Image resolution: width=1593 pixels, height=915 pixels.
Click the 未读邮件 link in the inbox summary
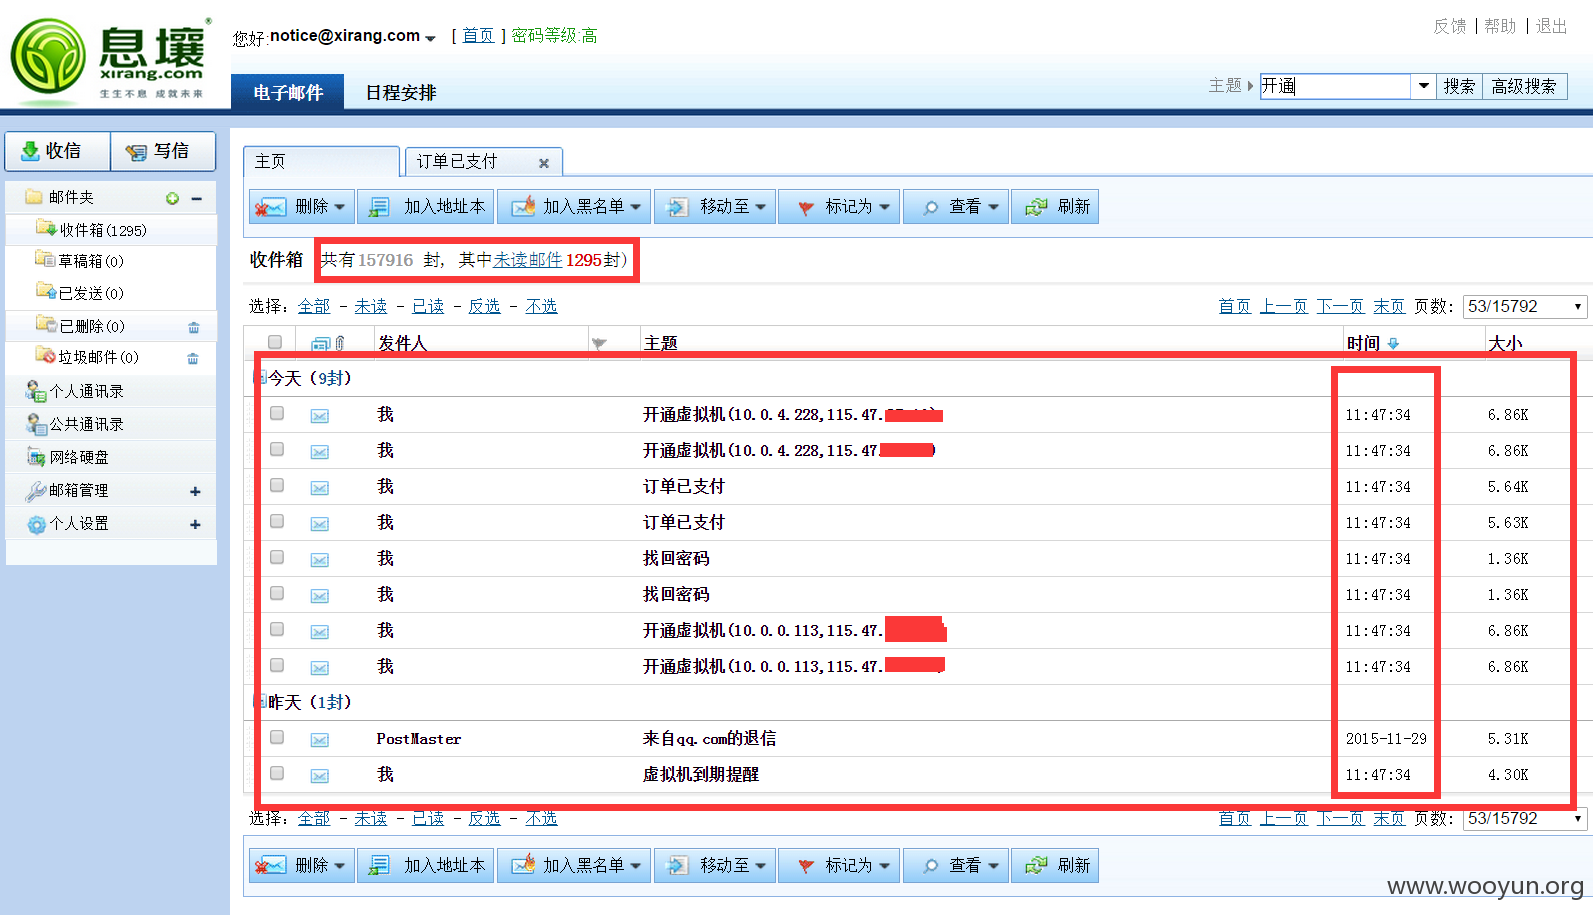click(527, 260)
